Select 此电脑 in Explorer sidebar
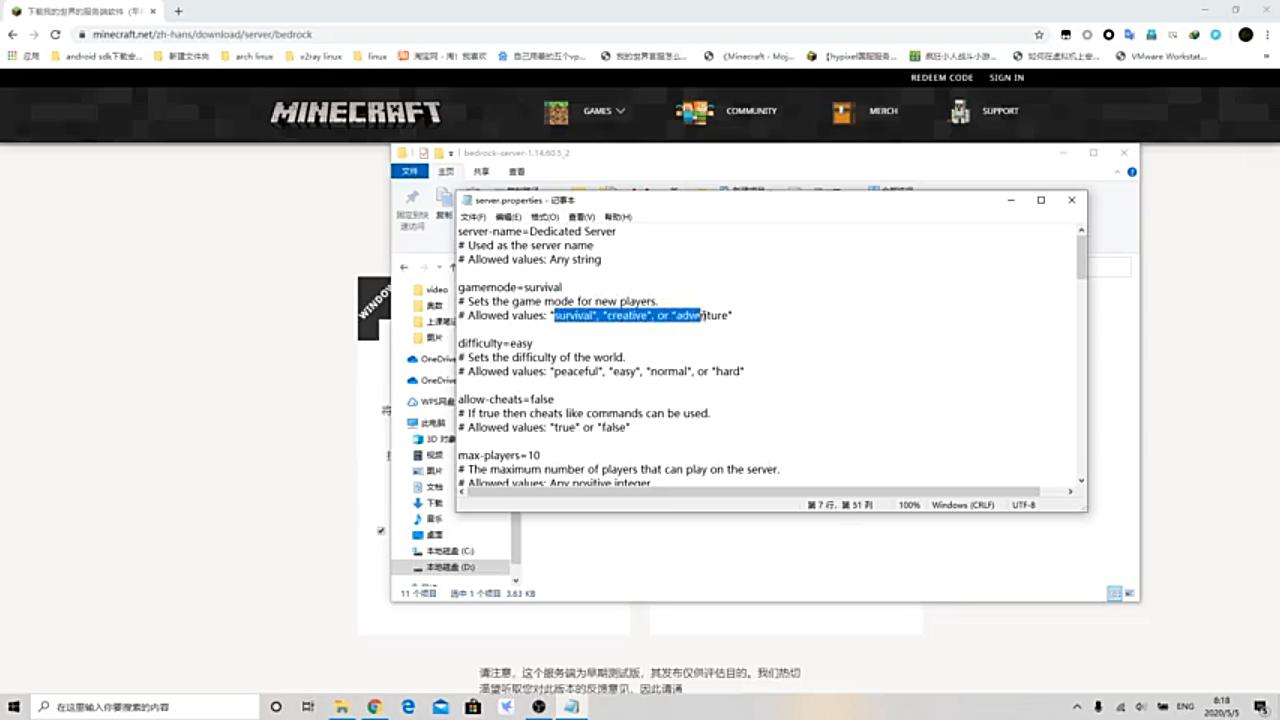This screenshot has width=1280, height=720. (427, 423)
